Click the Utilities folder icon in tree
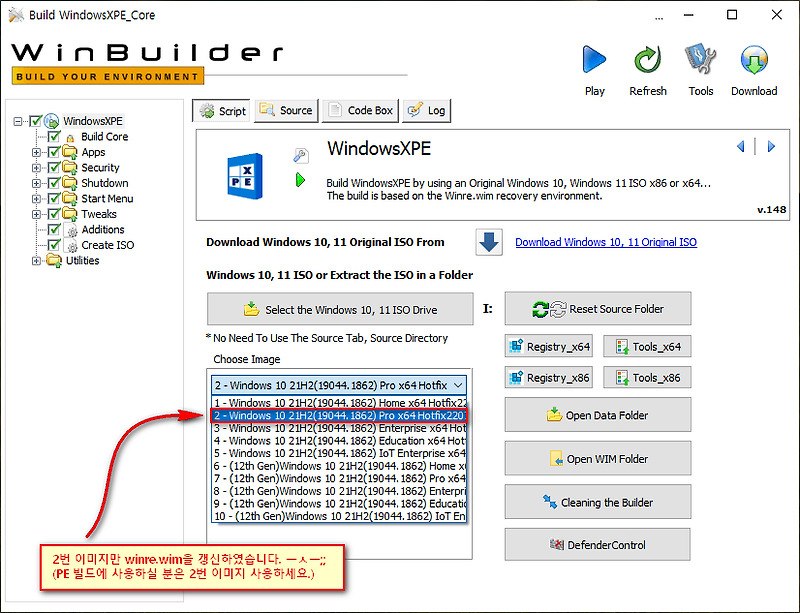Screen dimensions: 800x613 tap(54, 260)
